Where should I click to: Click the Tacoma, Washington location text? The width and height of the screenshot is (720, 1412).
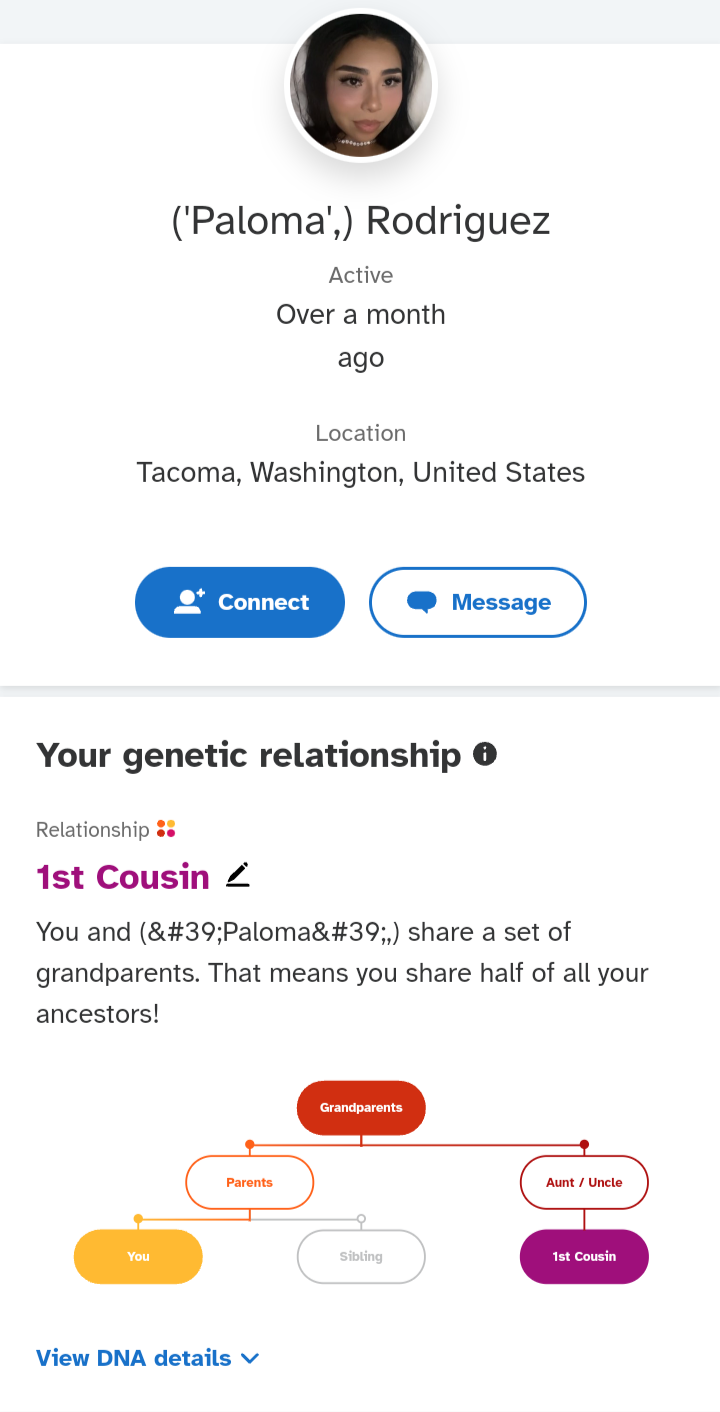pos(360,472)
